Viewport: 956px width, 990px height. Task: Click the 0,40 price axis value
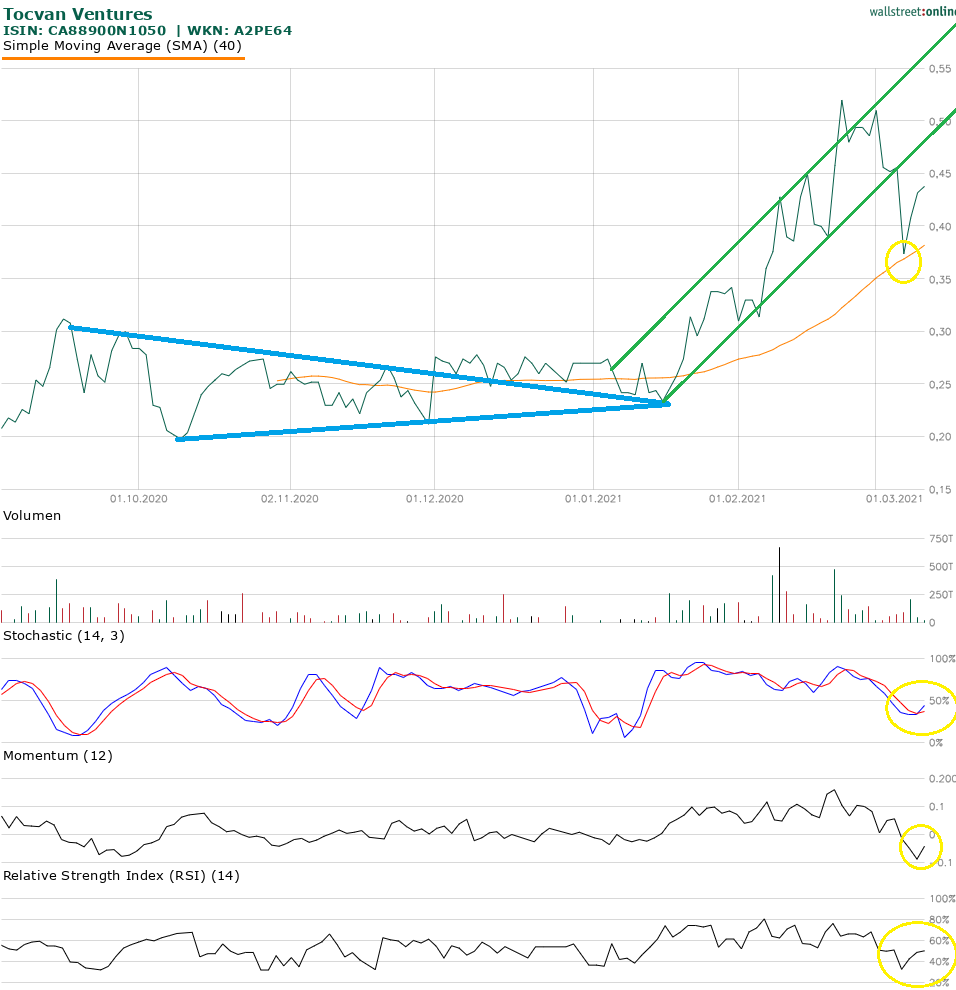tap(940, 227)
